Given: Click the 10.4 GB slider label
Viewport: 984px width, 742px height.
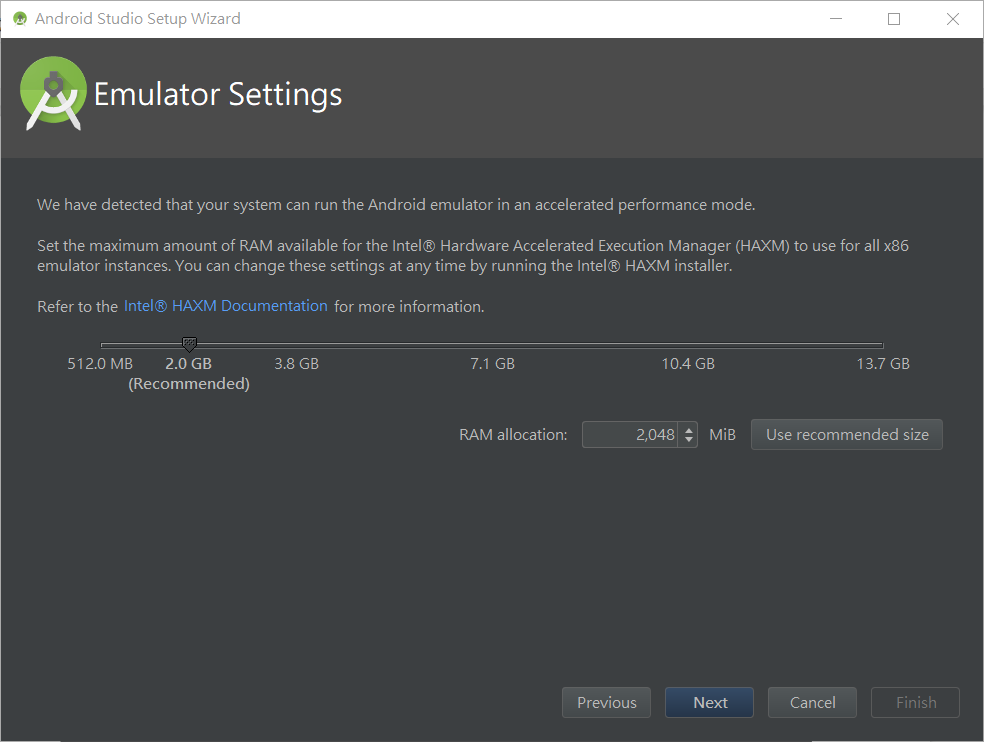Looking at the screenshot, I should 688,363.
